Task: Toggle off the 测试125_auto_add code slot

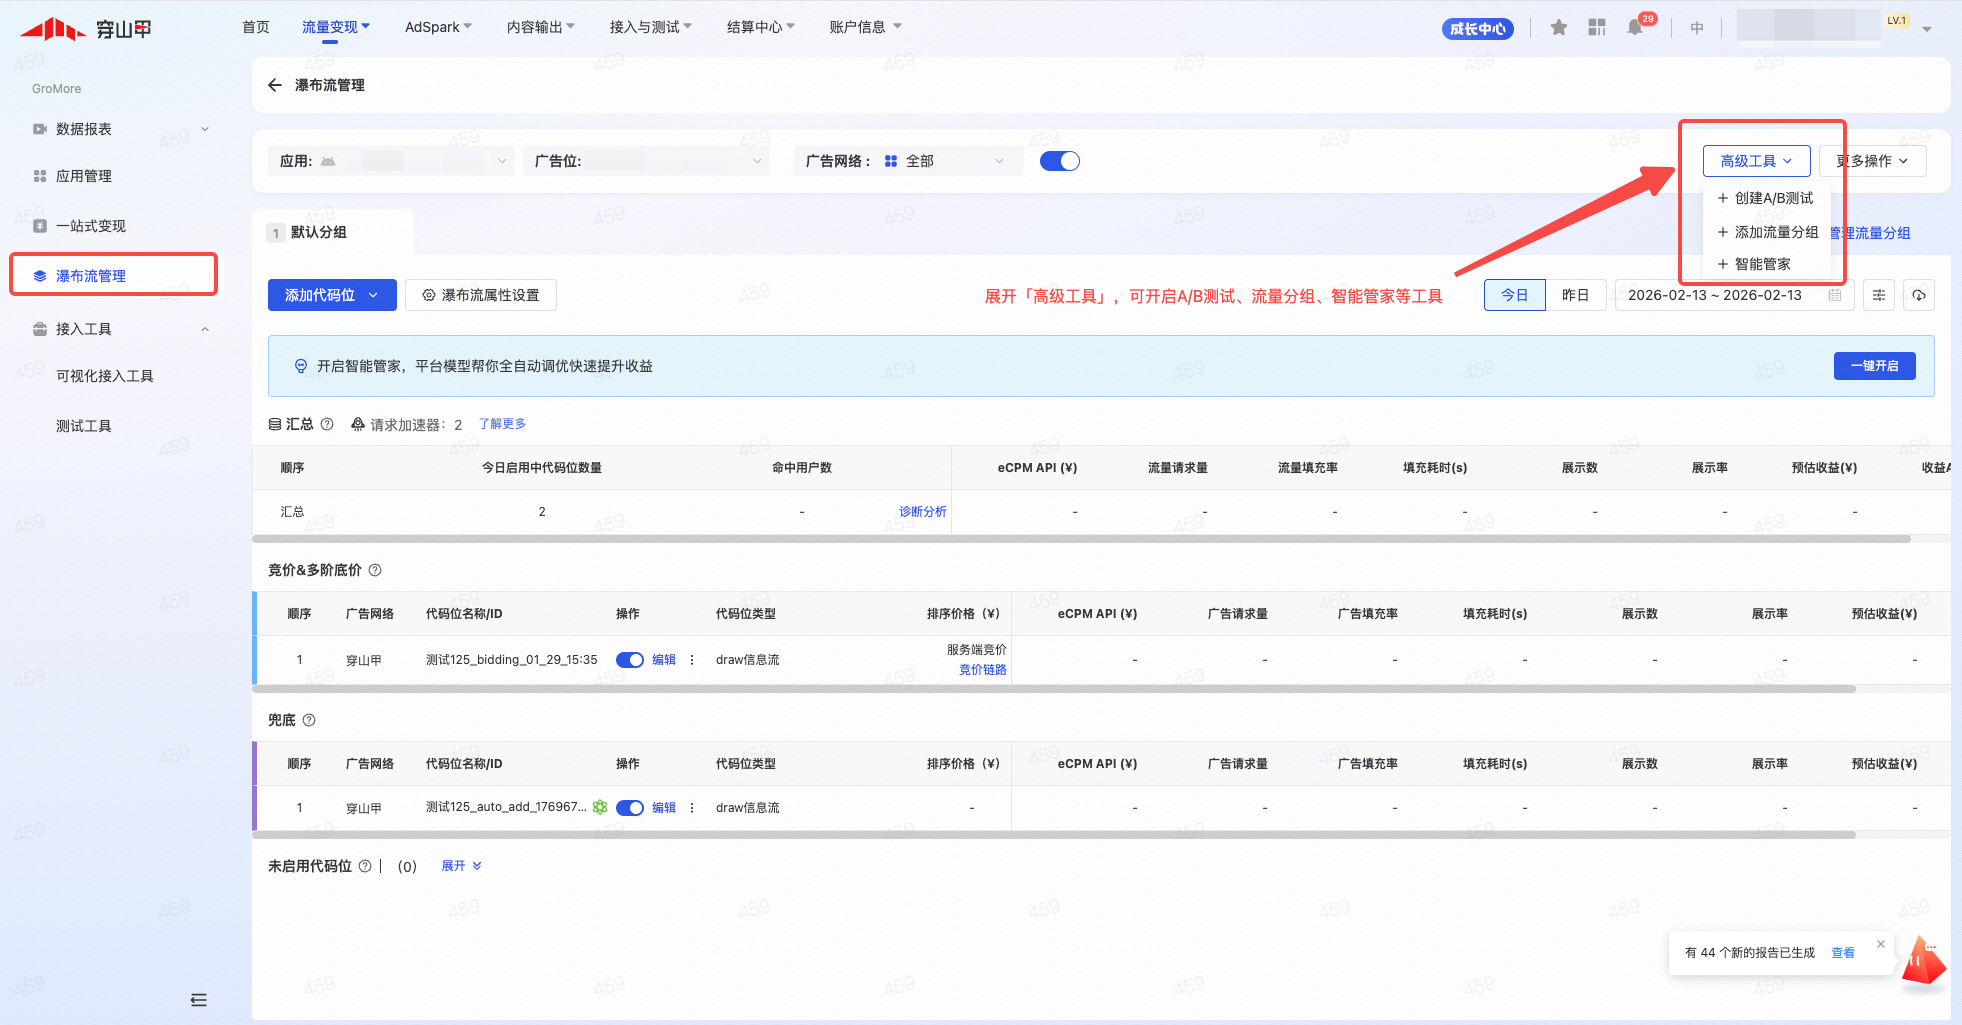Action: [x=629, y=808]
